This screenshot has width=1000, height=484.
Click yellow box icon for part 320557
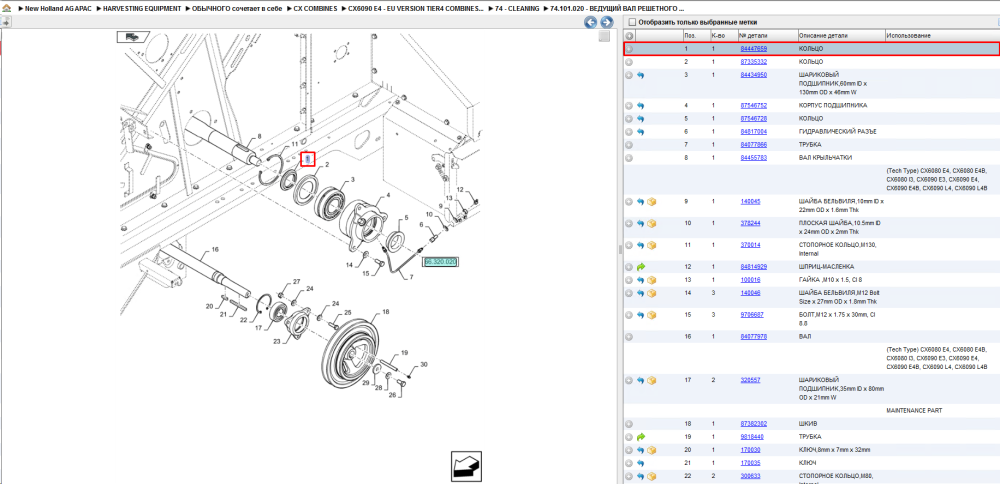pyautogui.click(x=652, y=380)
